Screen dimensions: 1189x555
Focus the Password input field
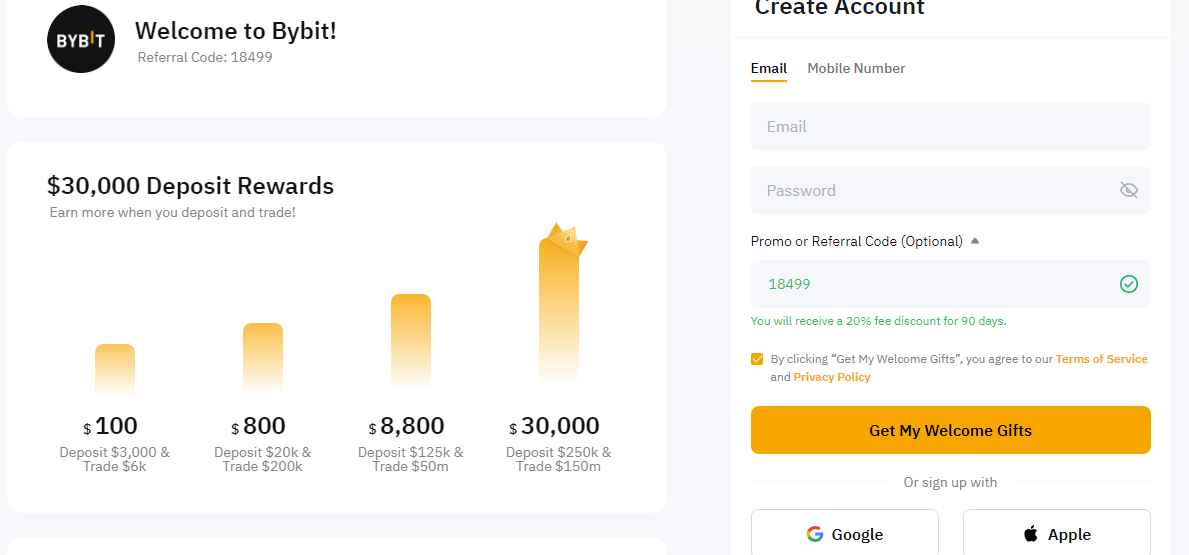click(x=951, y=190)
